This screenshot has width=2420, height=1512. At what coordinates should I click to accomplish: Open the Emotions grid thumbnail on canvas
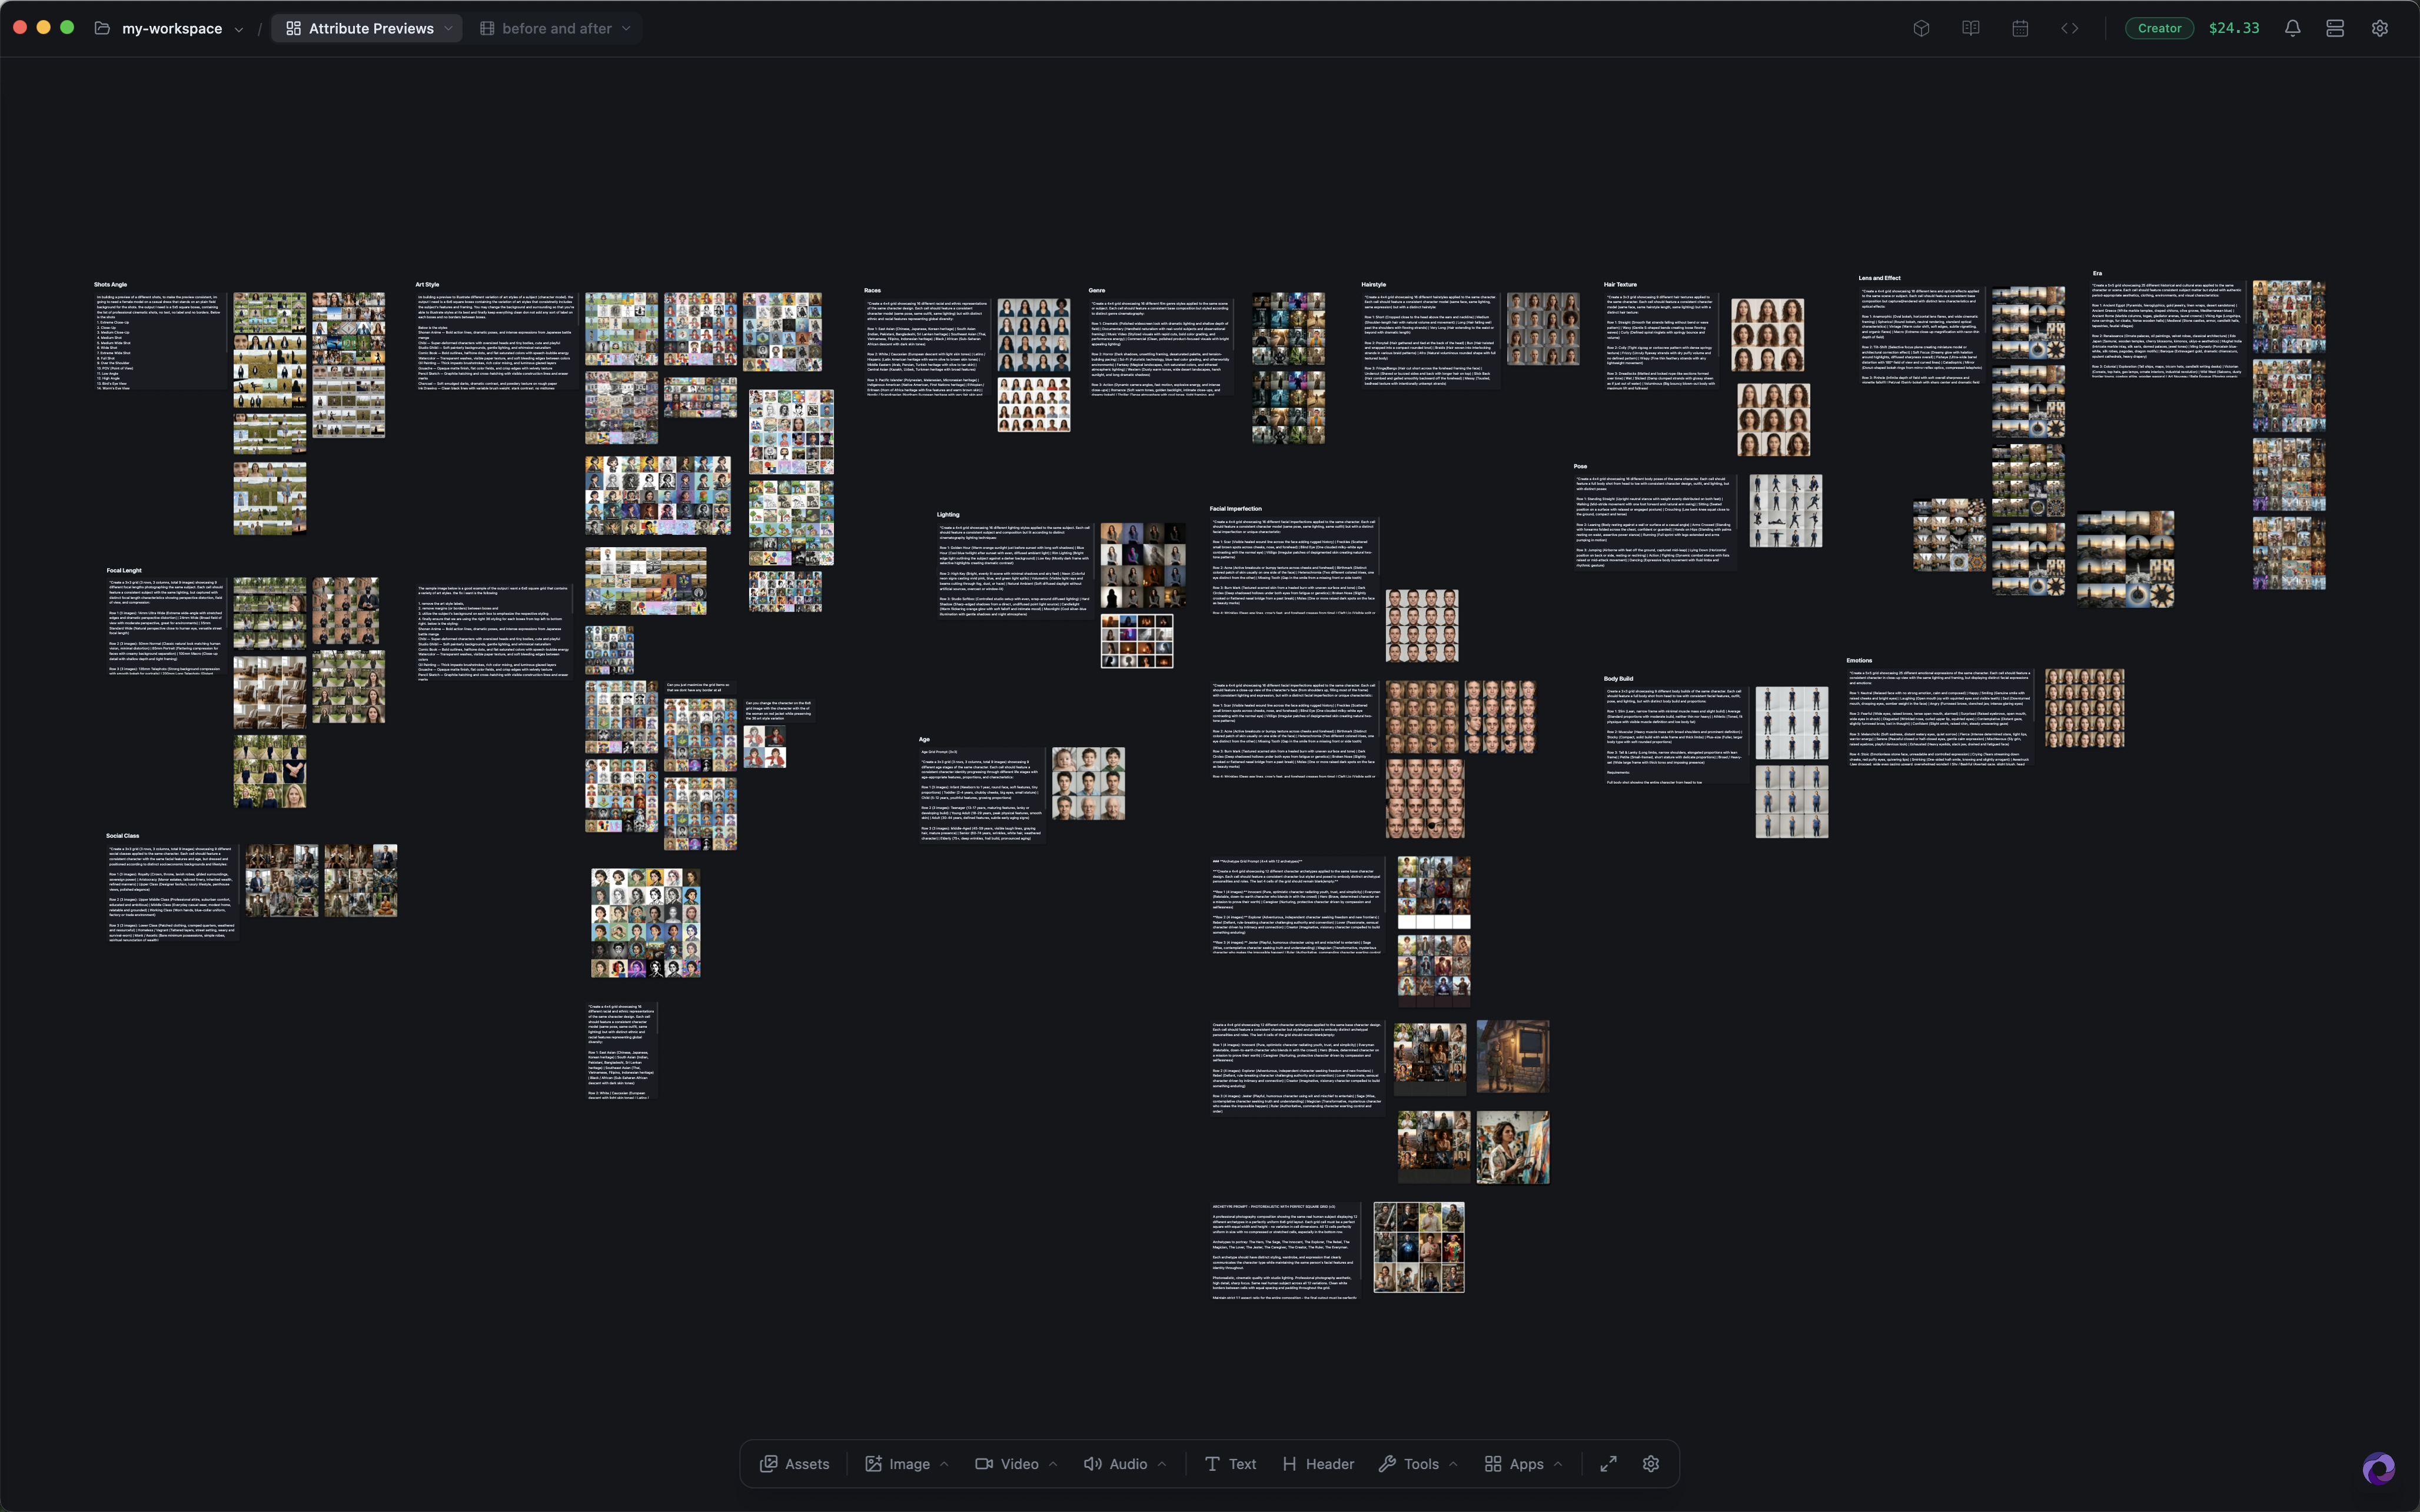click(2084, 708)
